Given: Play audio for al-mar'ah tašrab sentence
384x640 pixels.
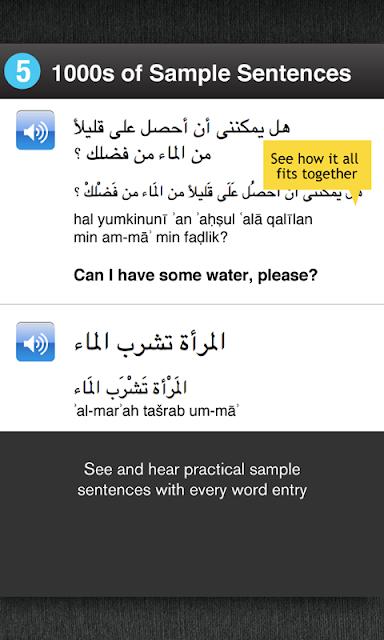Looking at the screenshot, I should click(35, 342).
